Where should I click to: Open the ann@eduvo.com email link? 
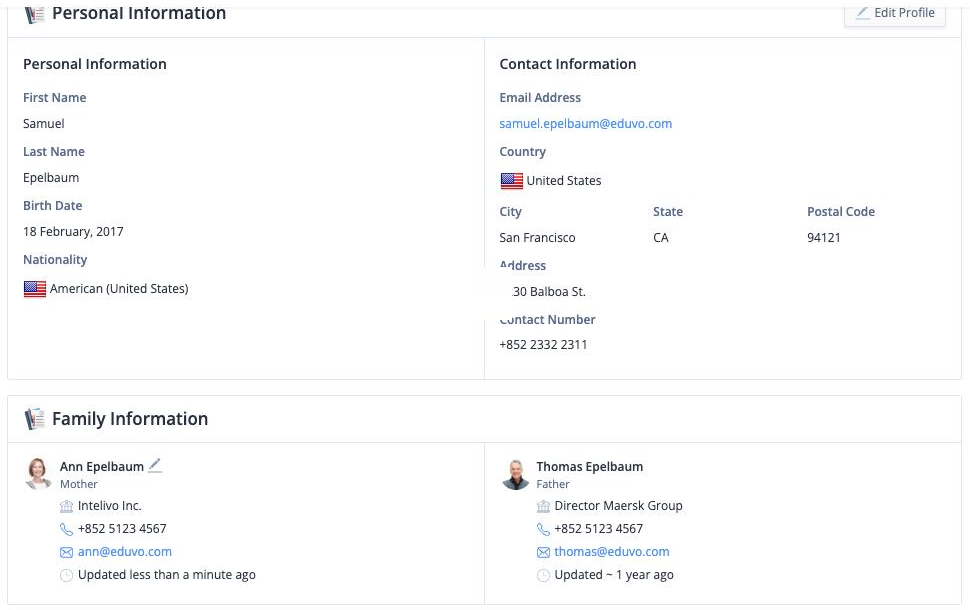coord(124,552)
